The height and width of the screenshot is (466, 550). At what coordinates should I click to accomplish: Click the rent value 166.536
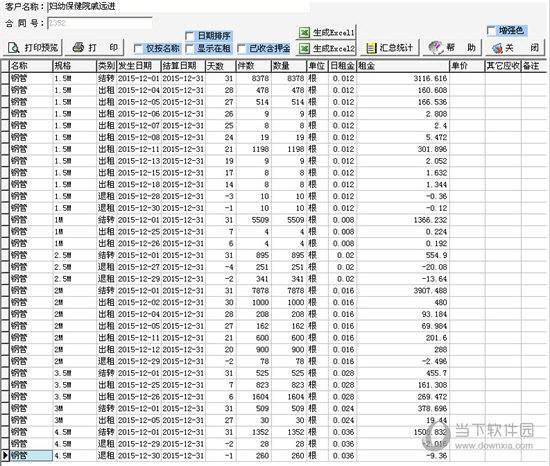tap(432, 102)
